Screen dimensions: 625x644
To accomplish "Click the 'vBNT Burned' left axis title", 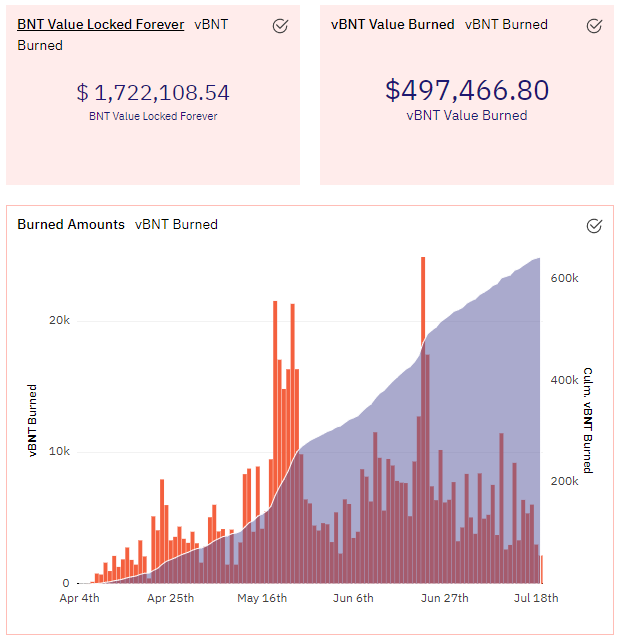I will [32, 421].
